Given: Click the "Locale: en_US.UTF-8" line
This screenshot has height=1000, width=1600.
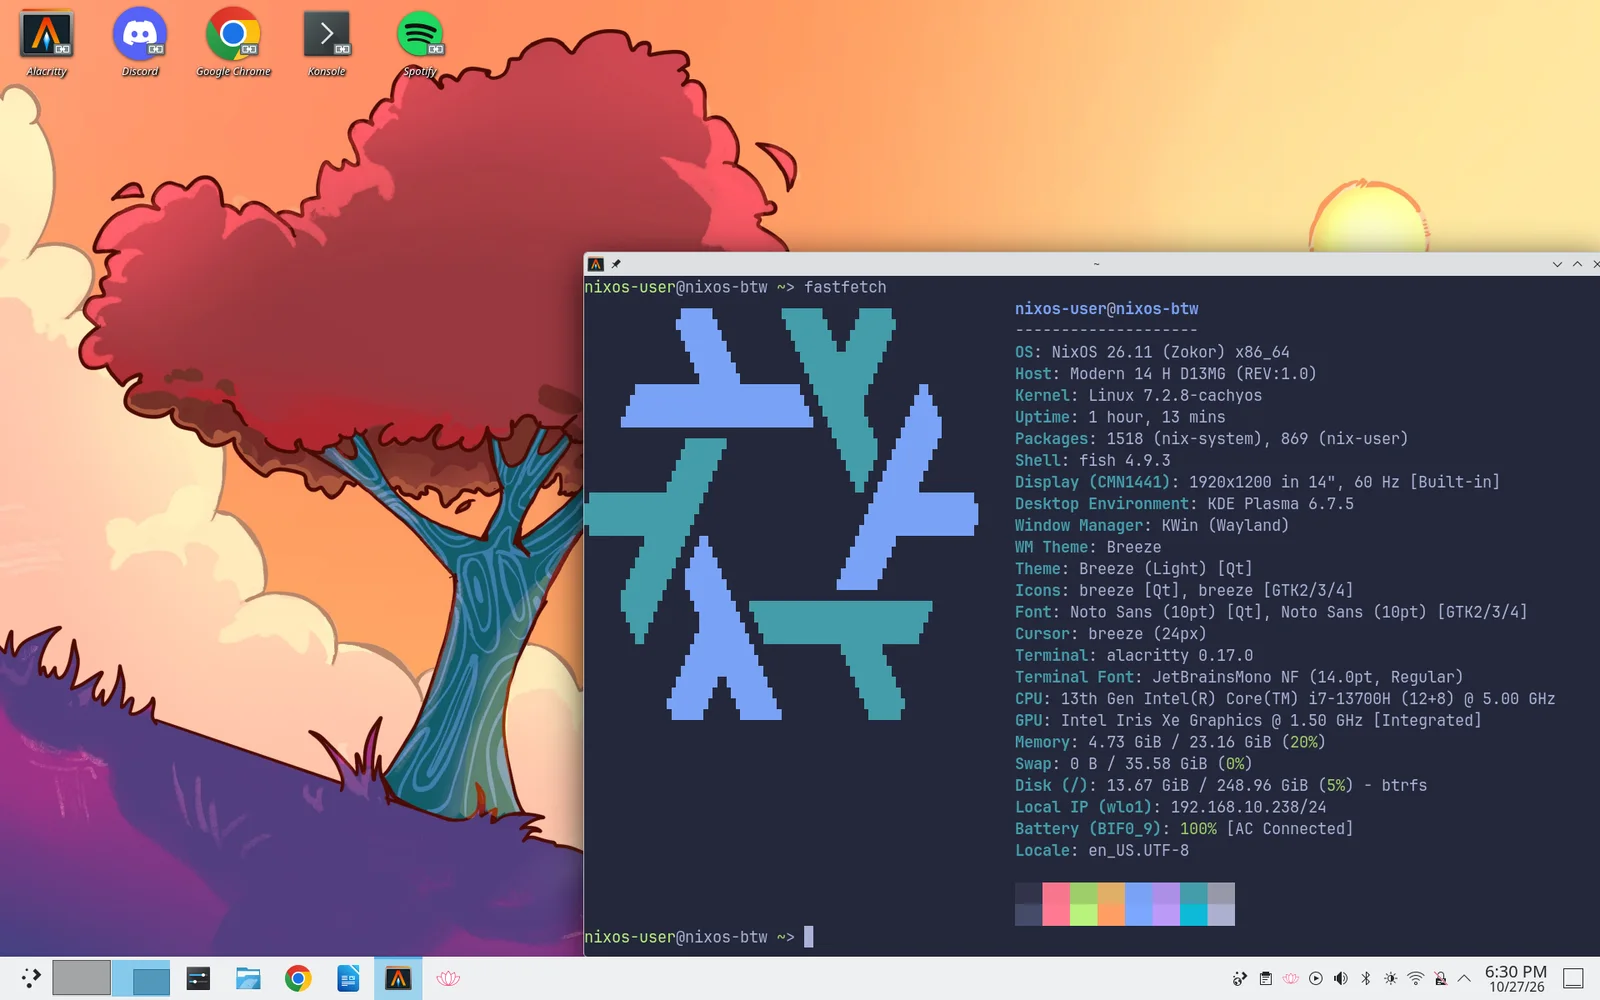Looking at the screenshot, I should coord(1102,851).
